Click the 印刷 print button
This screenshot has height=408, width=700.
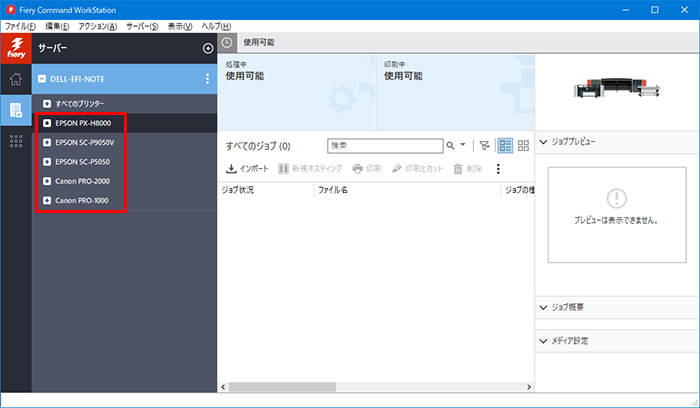click(x=367, y=169)
